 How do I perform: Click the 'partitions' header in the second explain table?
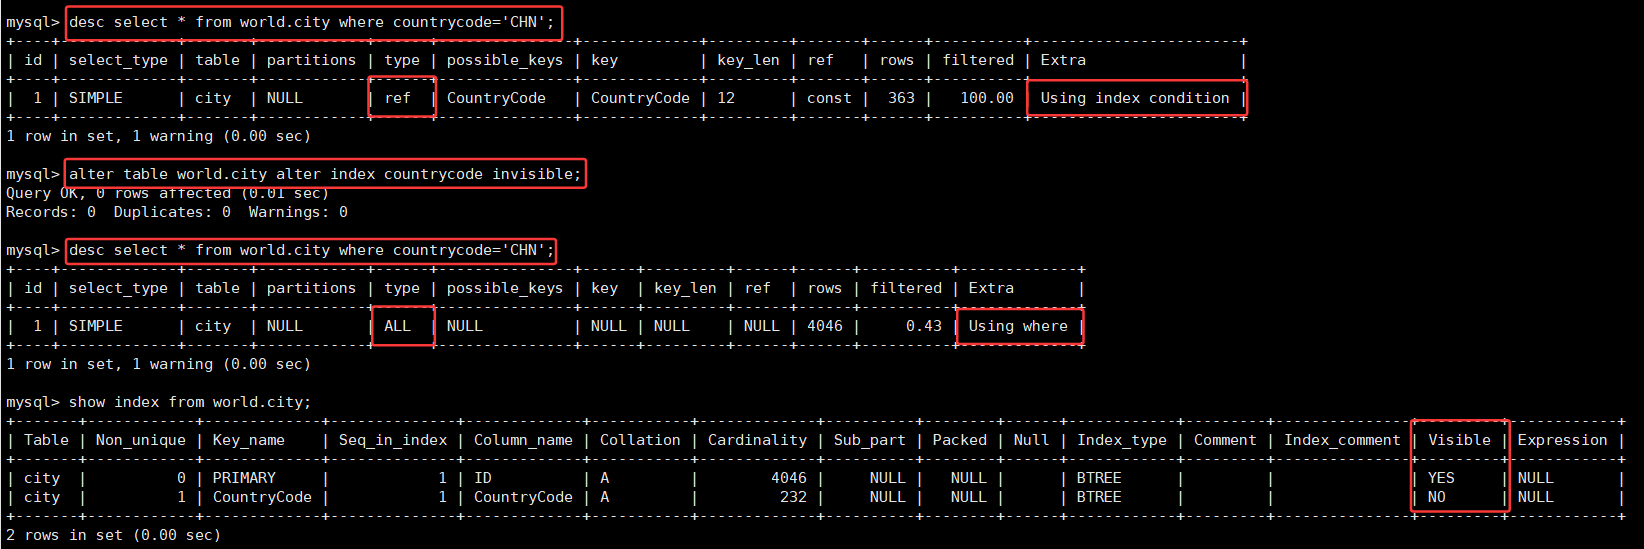(311, 288)
